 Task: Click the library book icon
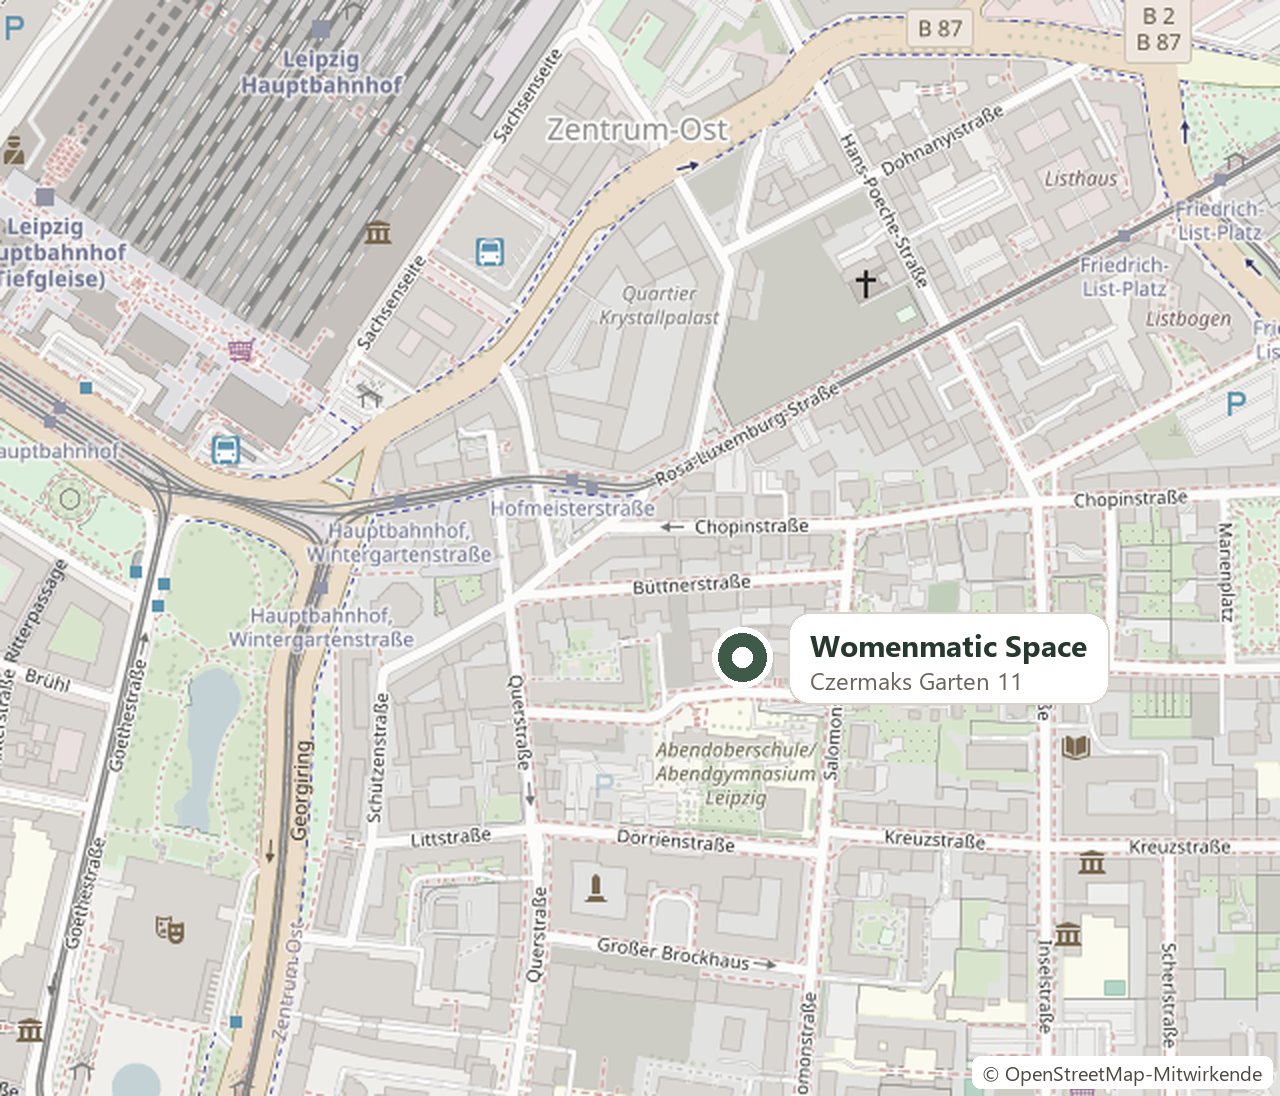[x=1076, y=746]
